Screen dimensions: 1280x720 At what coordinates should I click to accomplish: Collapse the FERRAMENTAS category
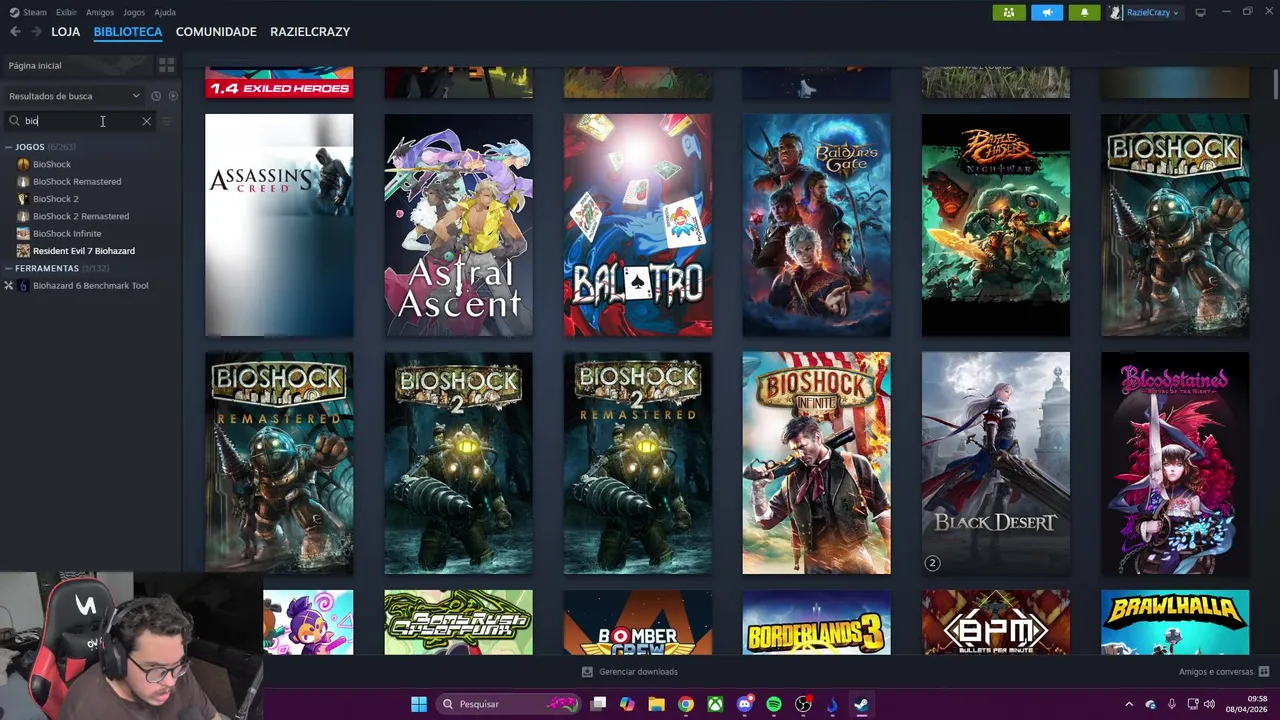[8, 268]
